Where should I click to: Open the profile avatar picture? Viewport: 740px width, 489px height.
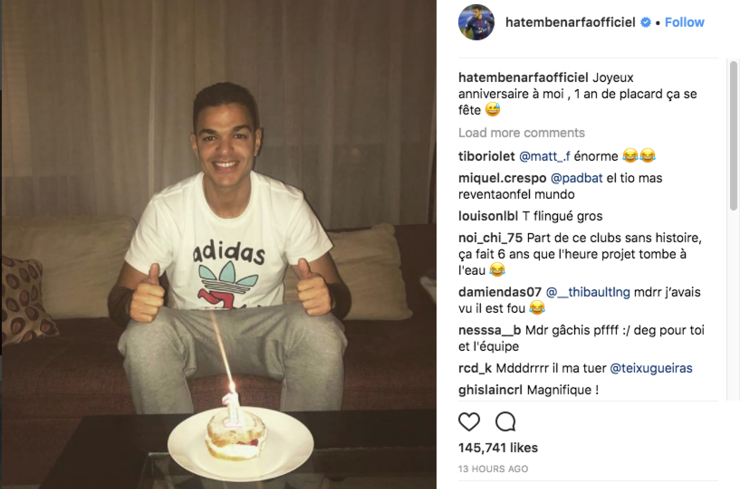476,22
